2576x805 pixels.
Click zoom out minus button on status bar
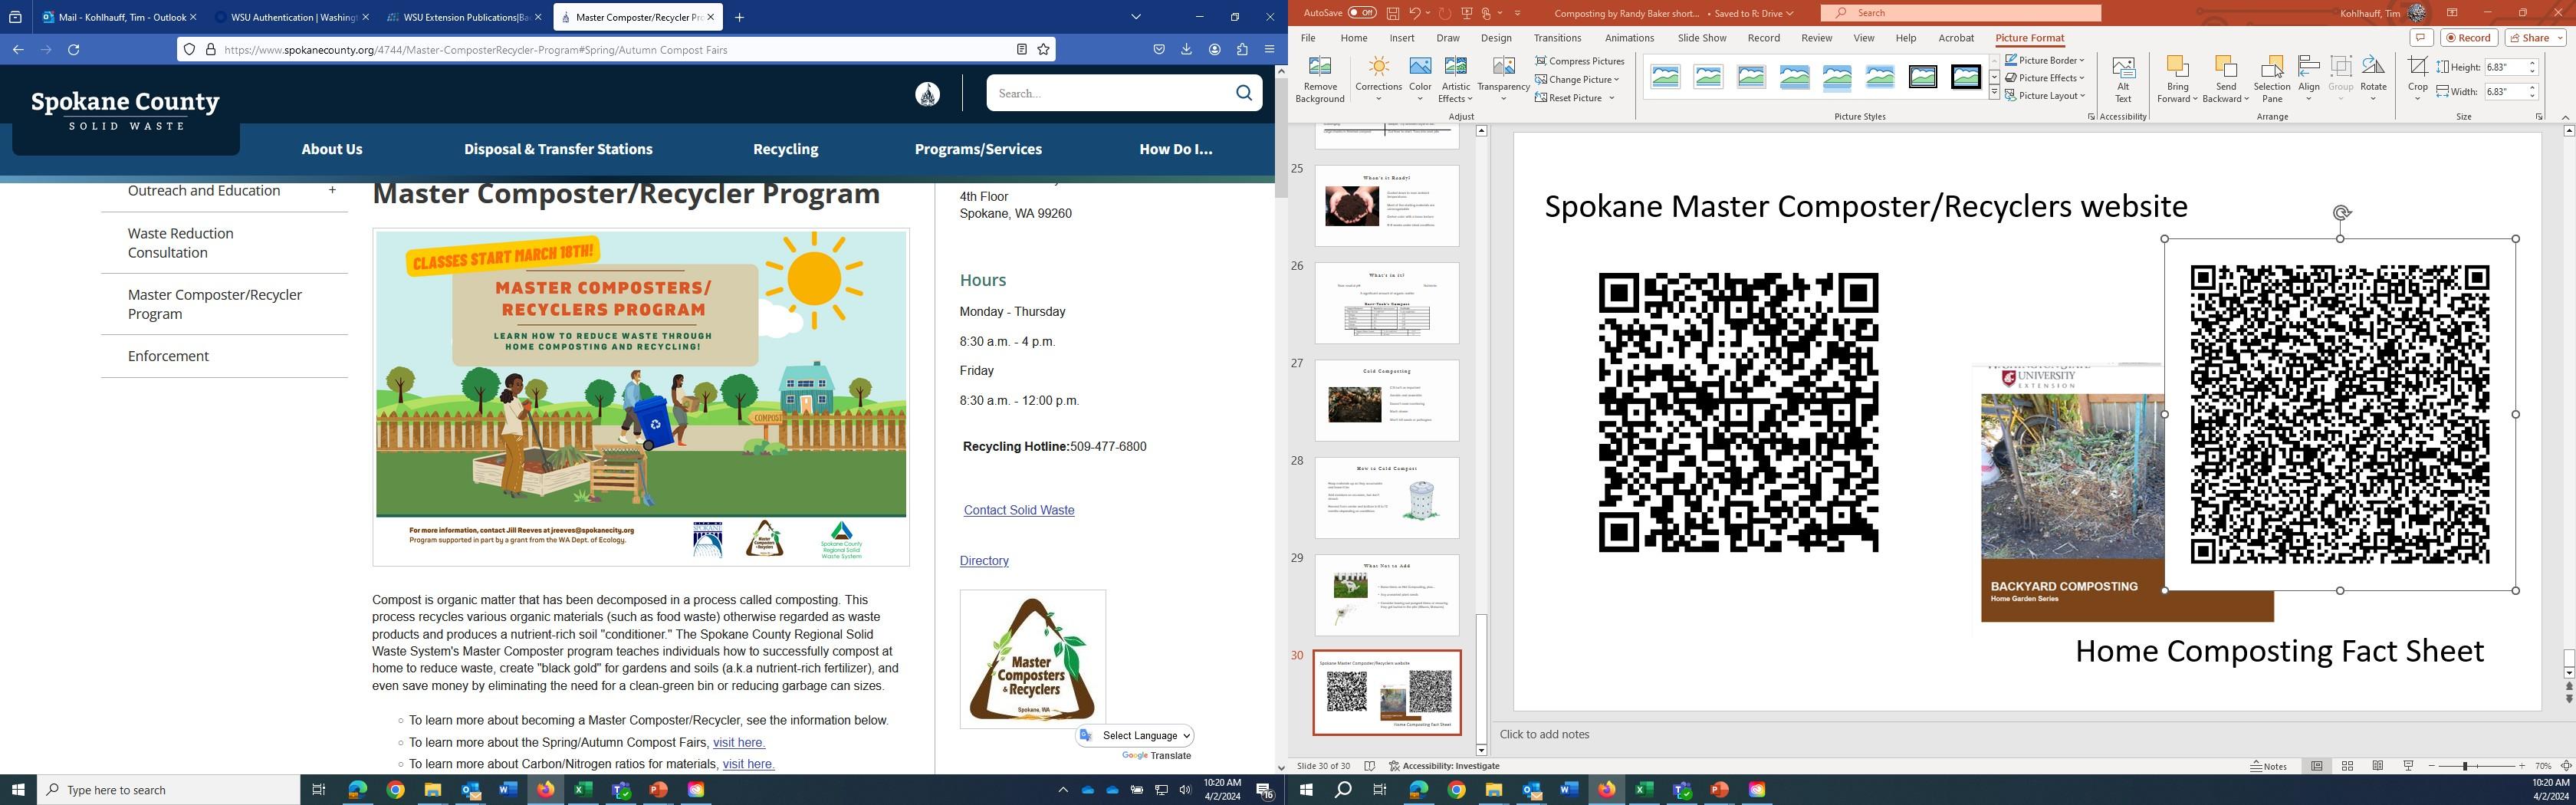click(x=2432, y=766)
